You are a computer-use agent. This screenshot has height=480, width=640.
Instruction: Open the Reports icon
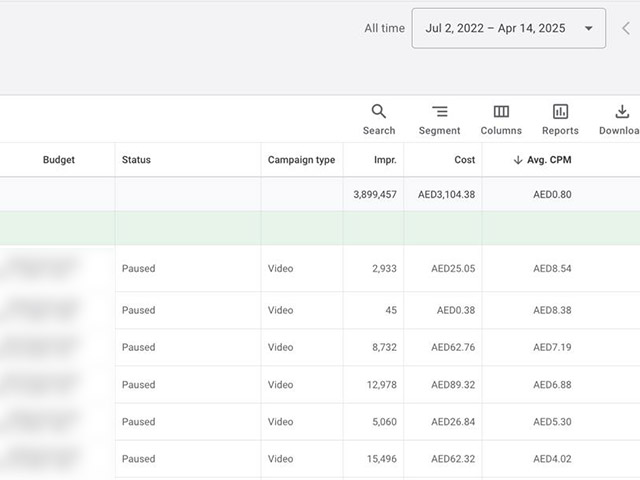[560, 111]
